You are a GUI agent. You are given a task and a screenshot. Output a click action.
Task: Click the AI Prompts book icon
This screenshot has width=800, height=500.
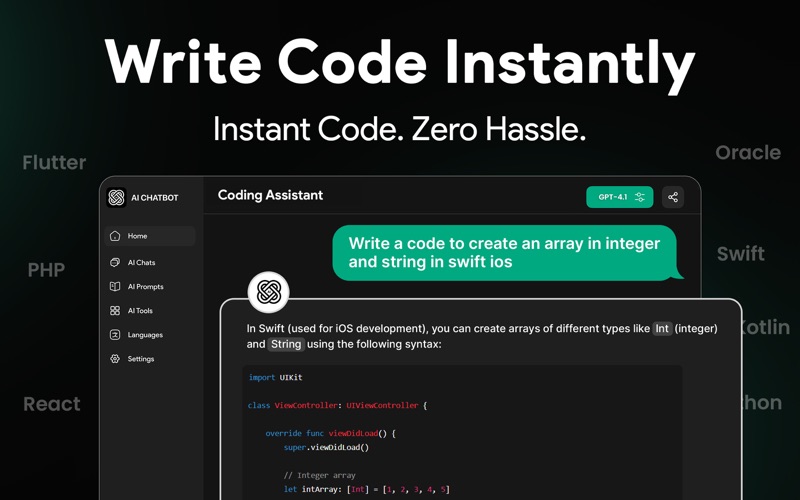pos(115,286)
